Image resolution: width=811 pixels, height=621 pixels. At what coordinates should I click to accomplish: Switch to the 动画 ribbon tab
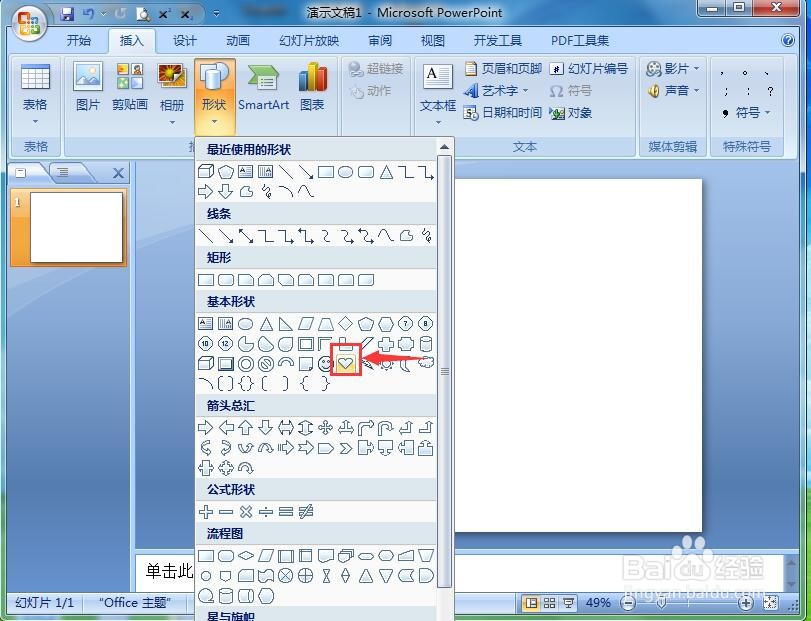tap(238, 40)
